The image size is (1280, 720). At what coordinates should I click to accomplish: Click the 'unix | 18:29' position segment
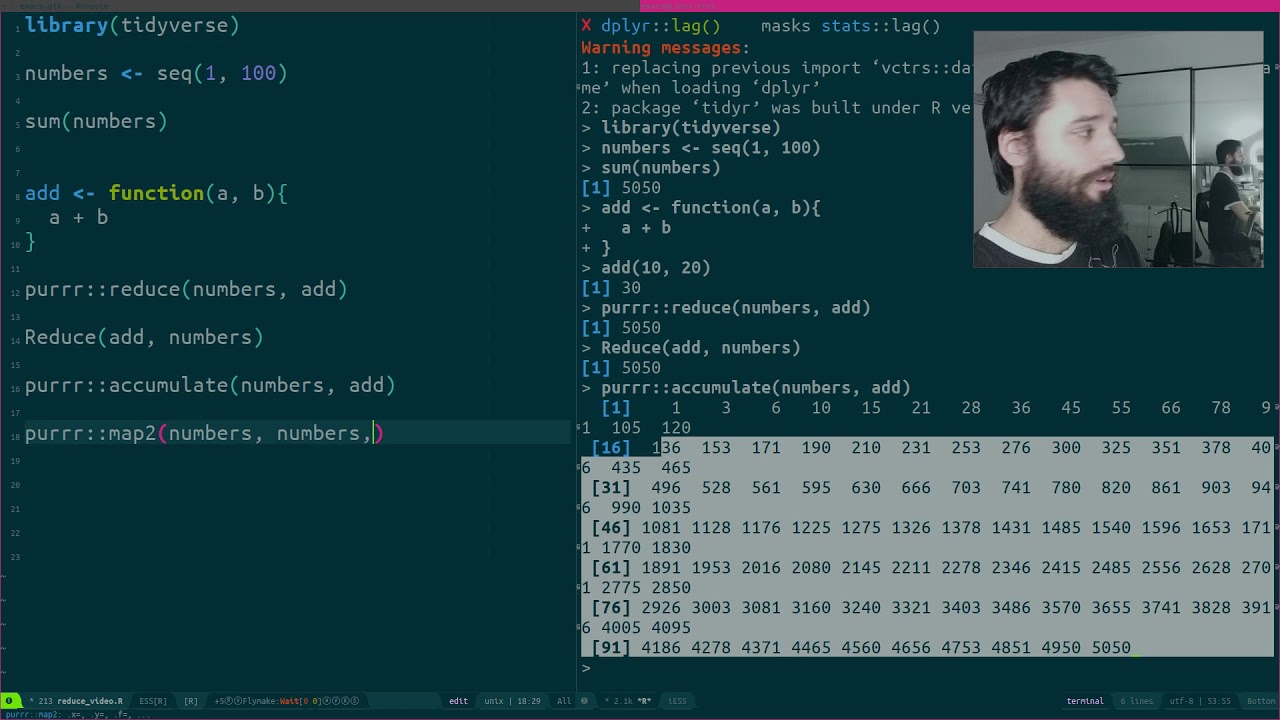pos(513,701)
